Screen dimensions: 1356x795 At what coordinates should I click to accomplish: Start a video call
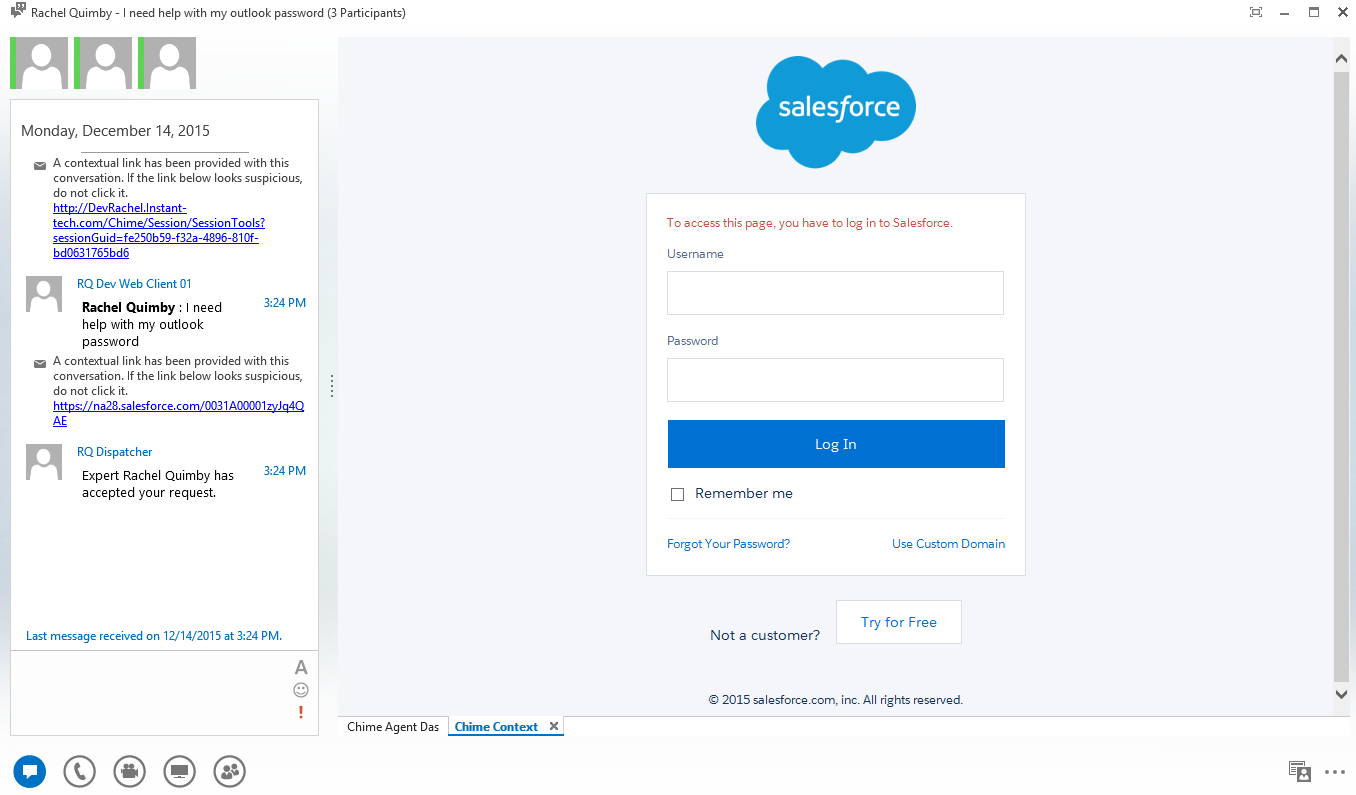point(130,771)
